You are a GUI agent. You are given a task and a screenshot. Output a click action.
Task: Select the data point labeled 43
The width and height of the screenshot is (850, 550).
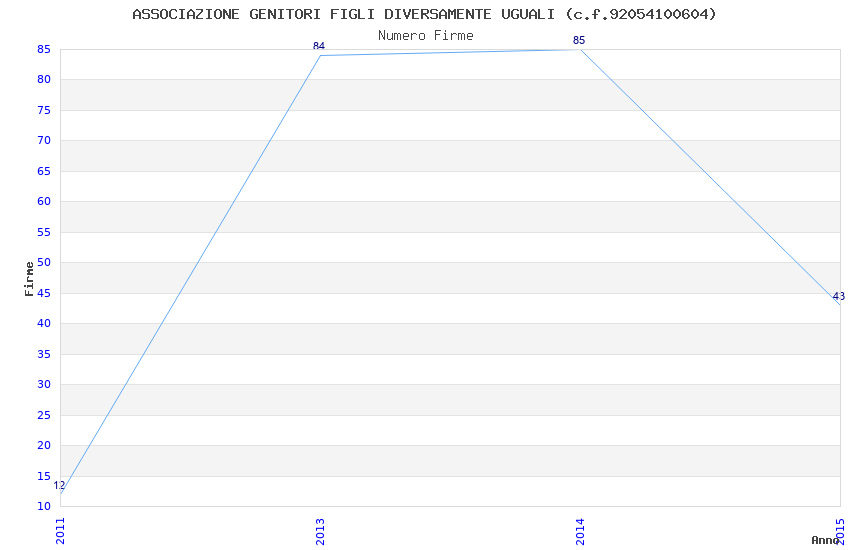839,304
